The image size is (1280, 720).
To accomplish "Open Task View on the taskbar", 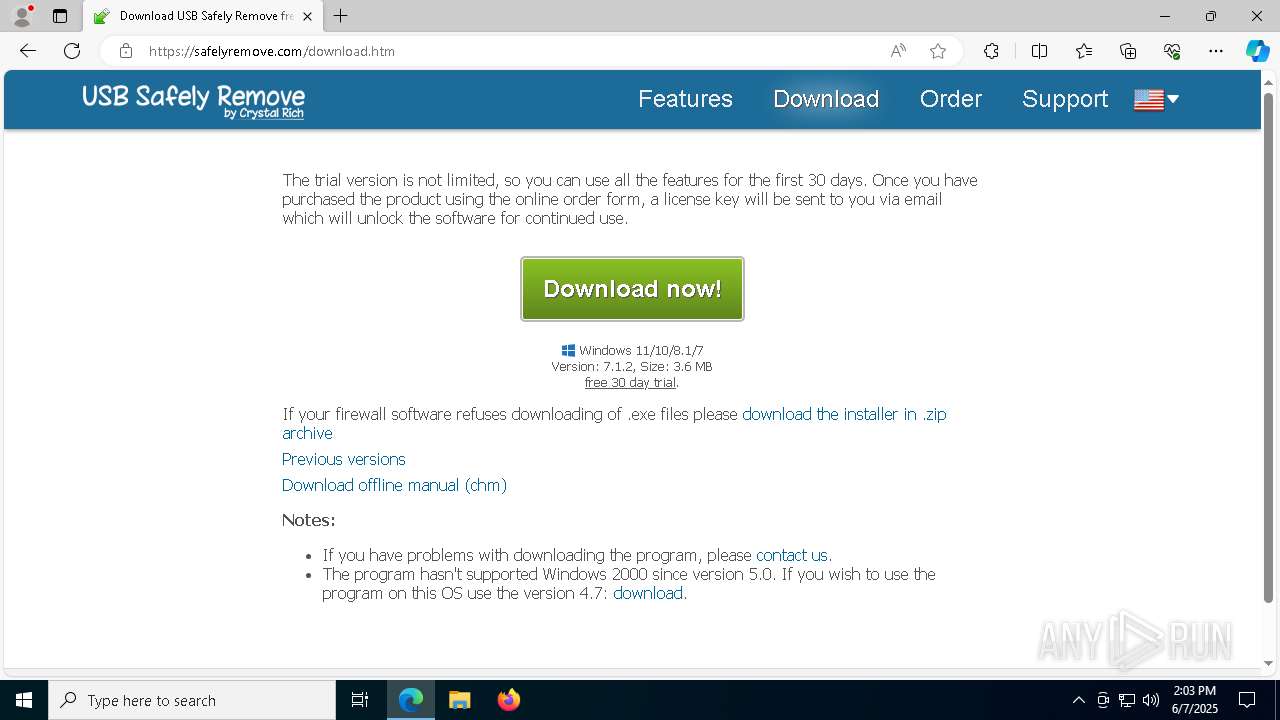I will (360, 700).
